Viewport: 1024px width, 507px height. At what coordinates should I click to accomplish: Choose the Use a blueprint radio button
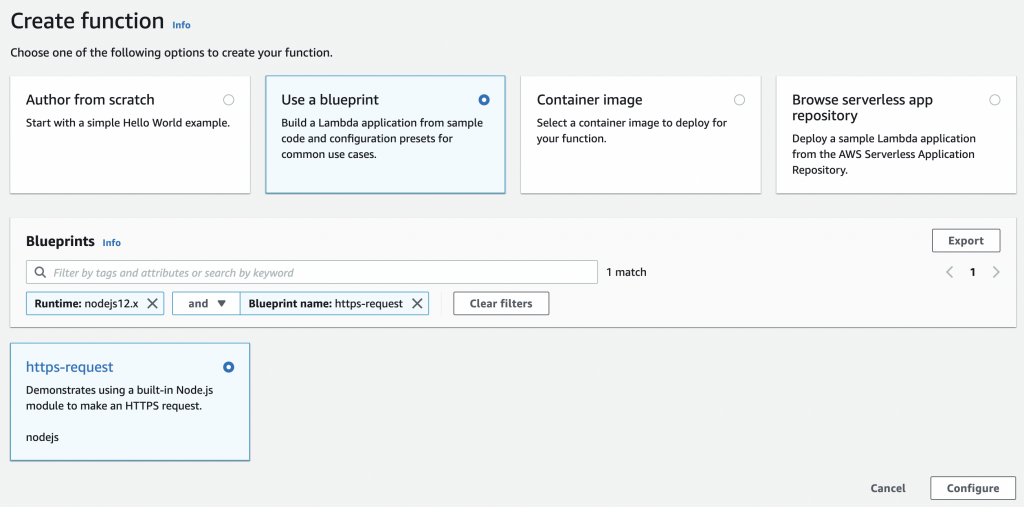[484, 100]
